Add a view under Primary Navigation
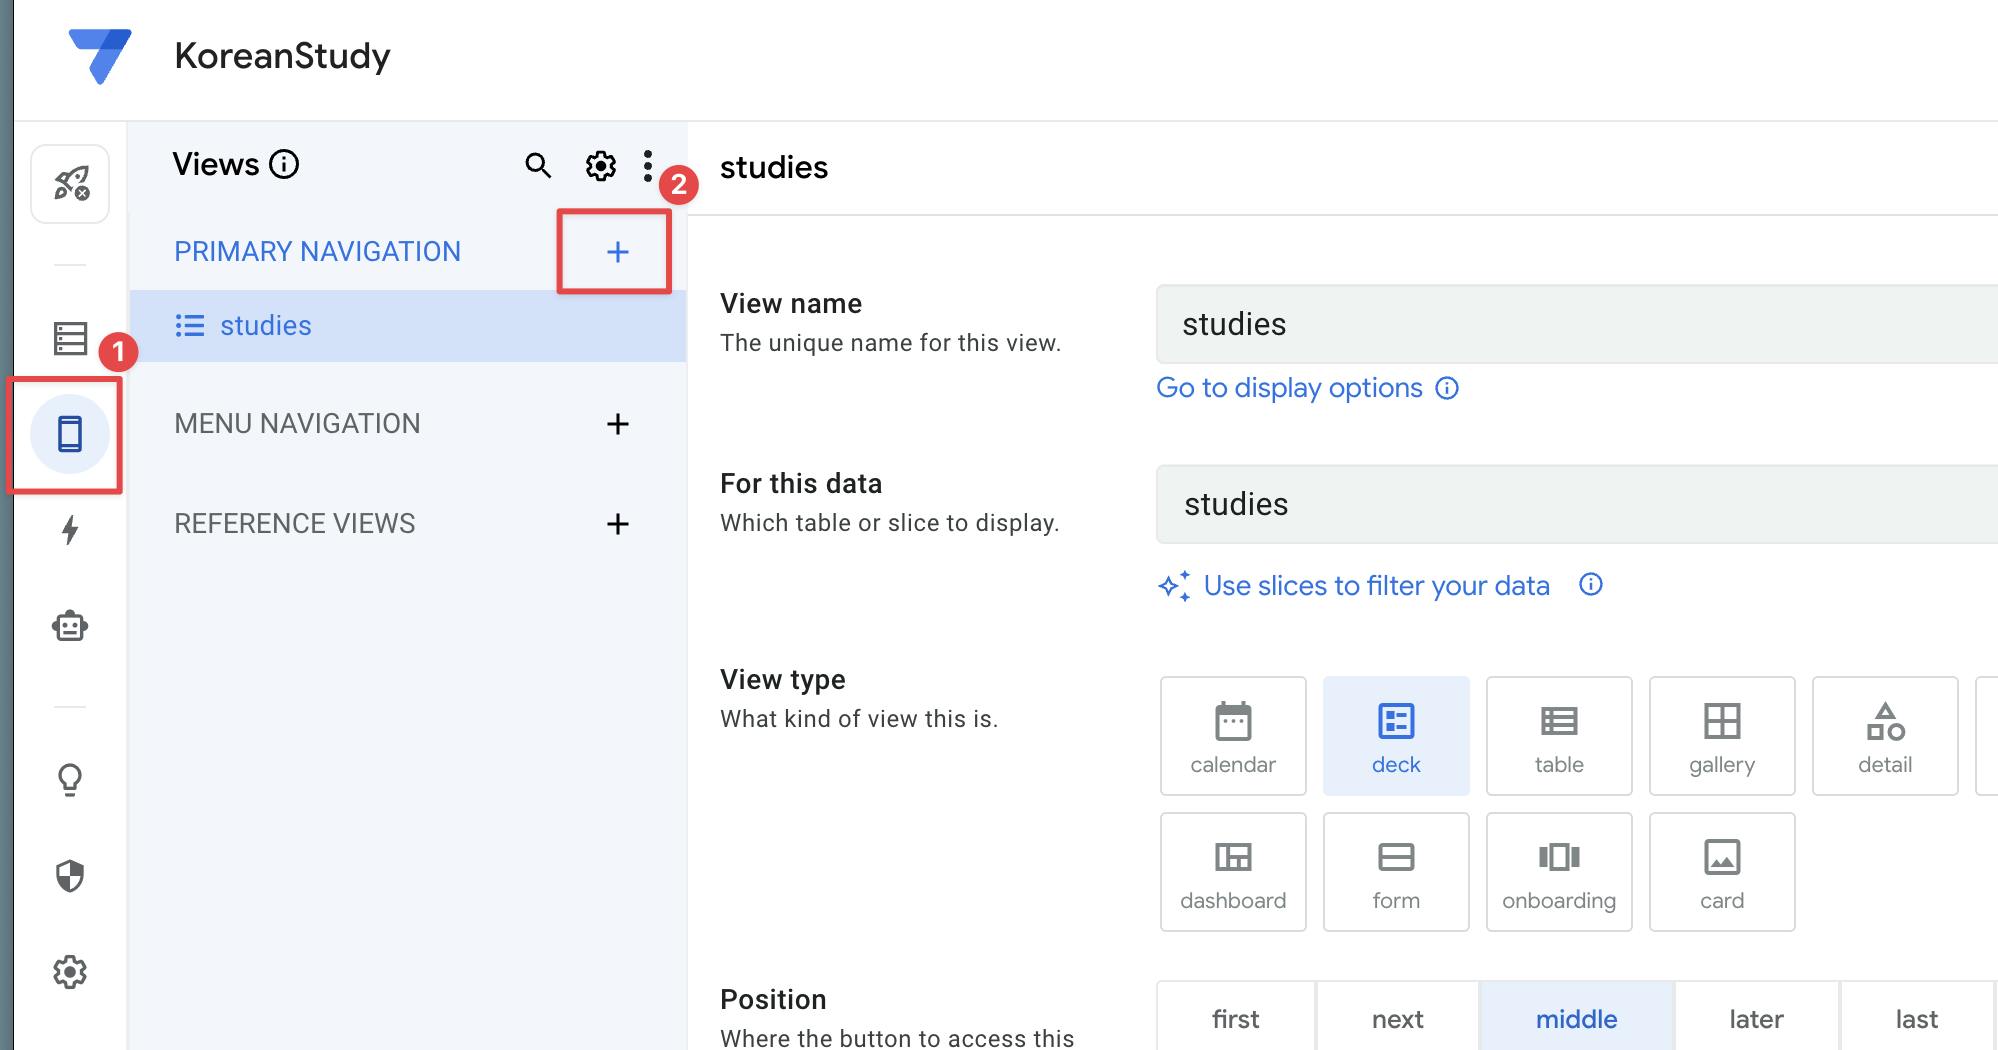 point(617,252)
